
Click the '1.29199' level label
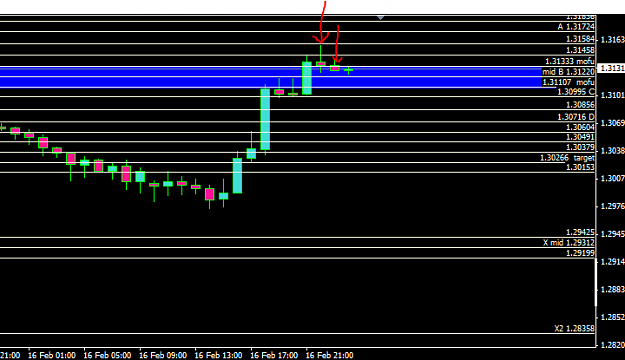580,253
